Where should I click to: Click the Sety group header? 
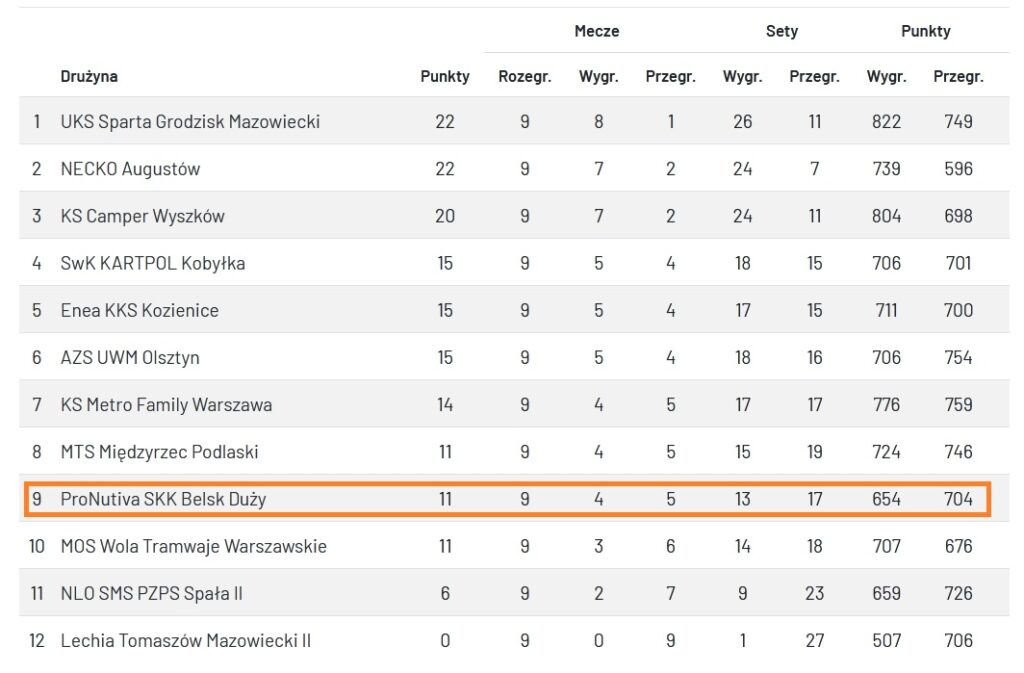(782, 31)
